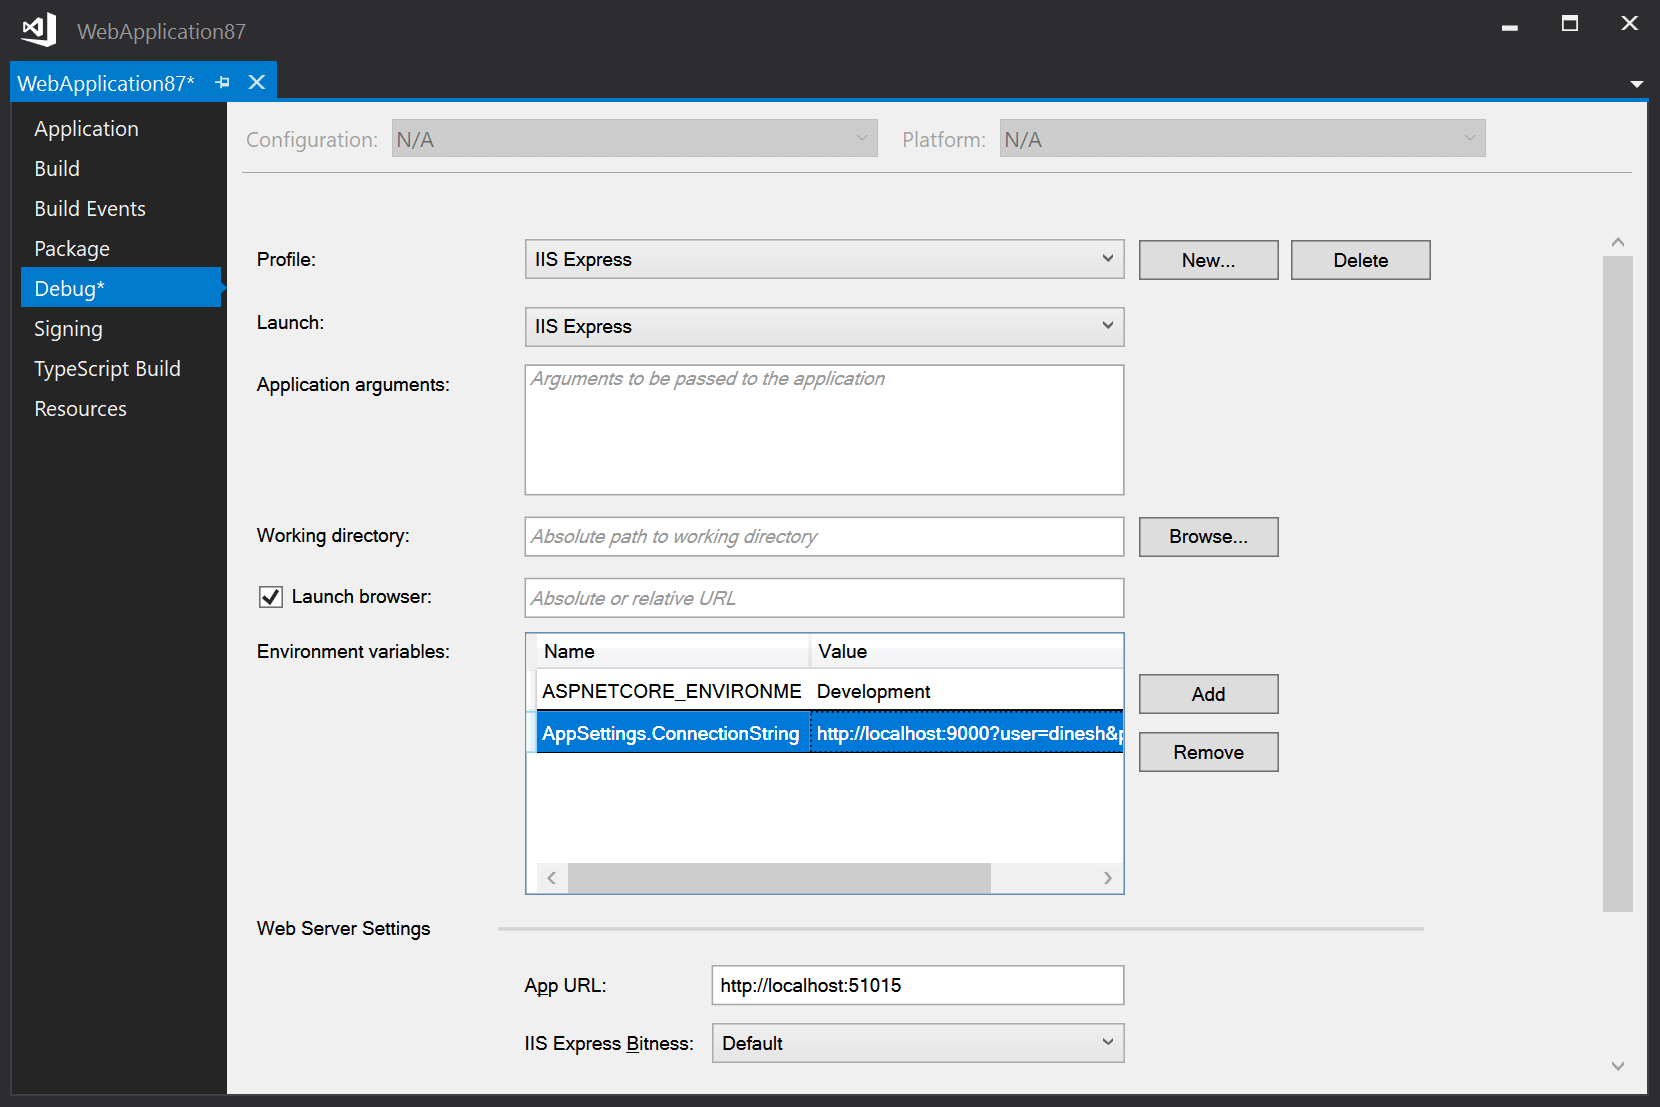Click right arrow of environment variables scrollbar

1108,878
